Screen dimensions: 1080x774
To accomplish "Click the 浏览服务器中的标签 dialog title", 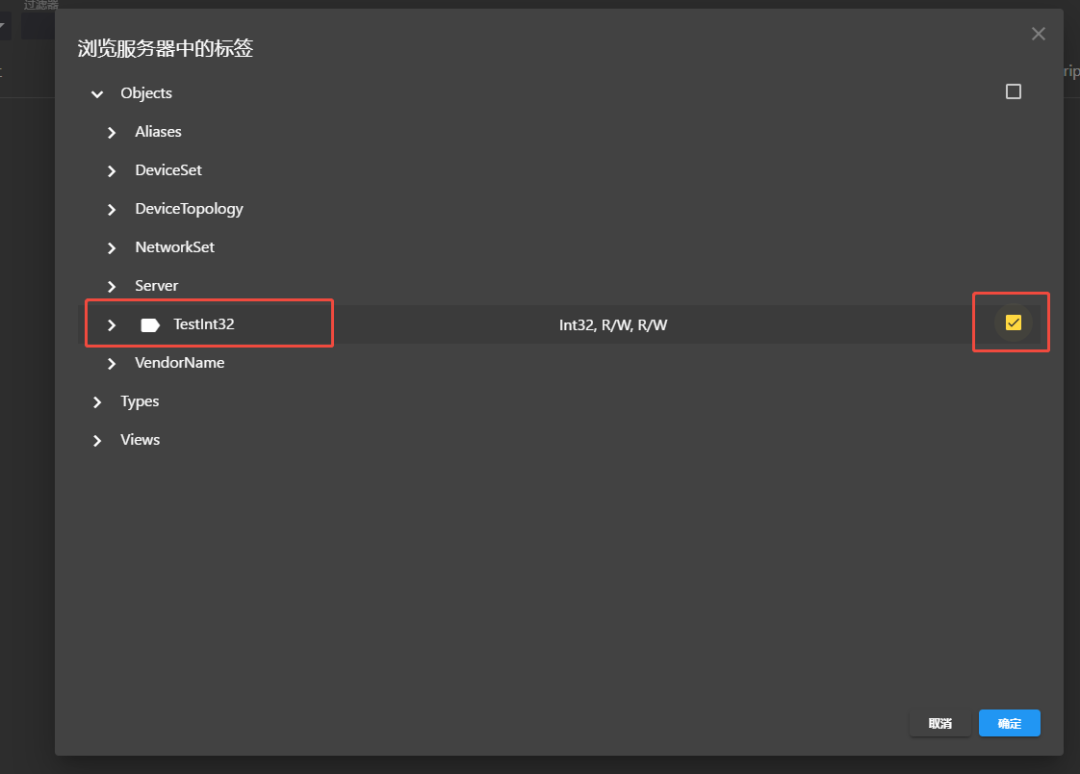I will pos(165,48).
